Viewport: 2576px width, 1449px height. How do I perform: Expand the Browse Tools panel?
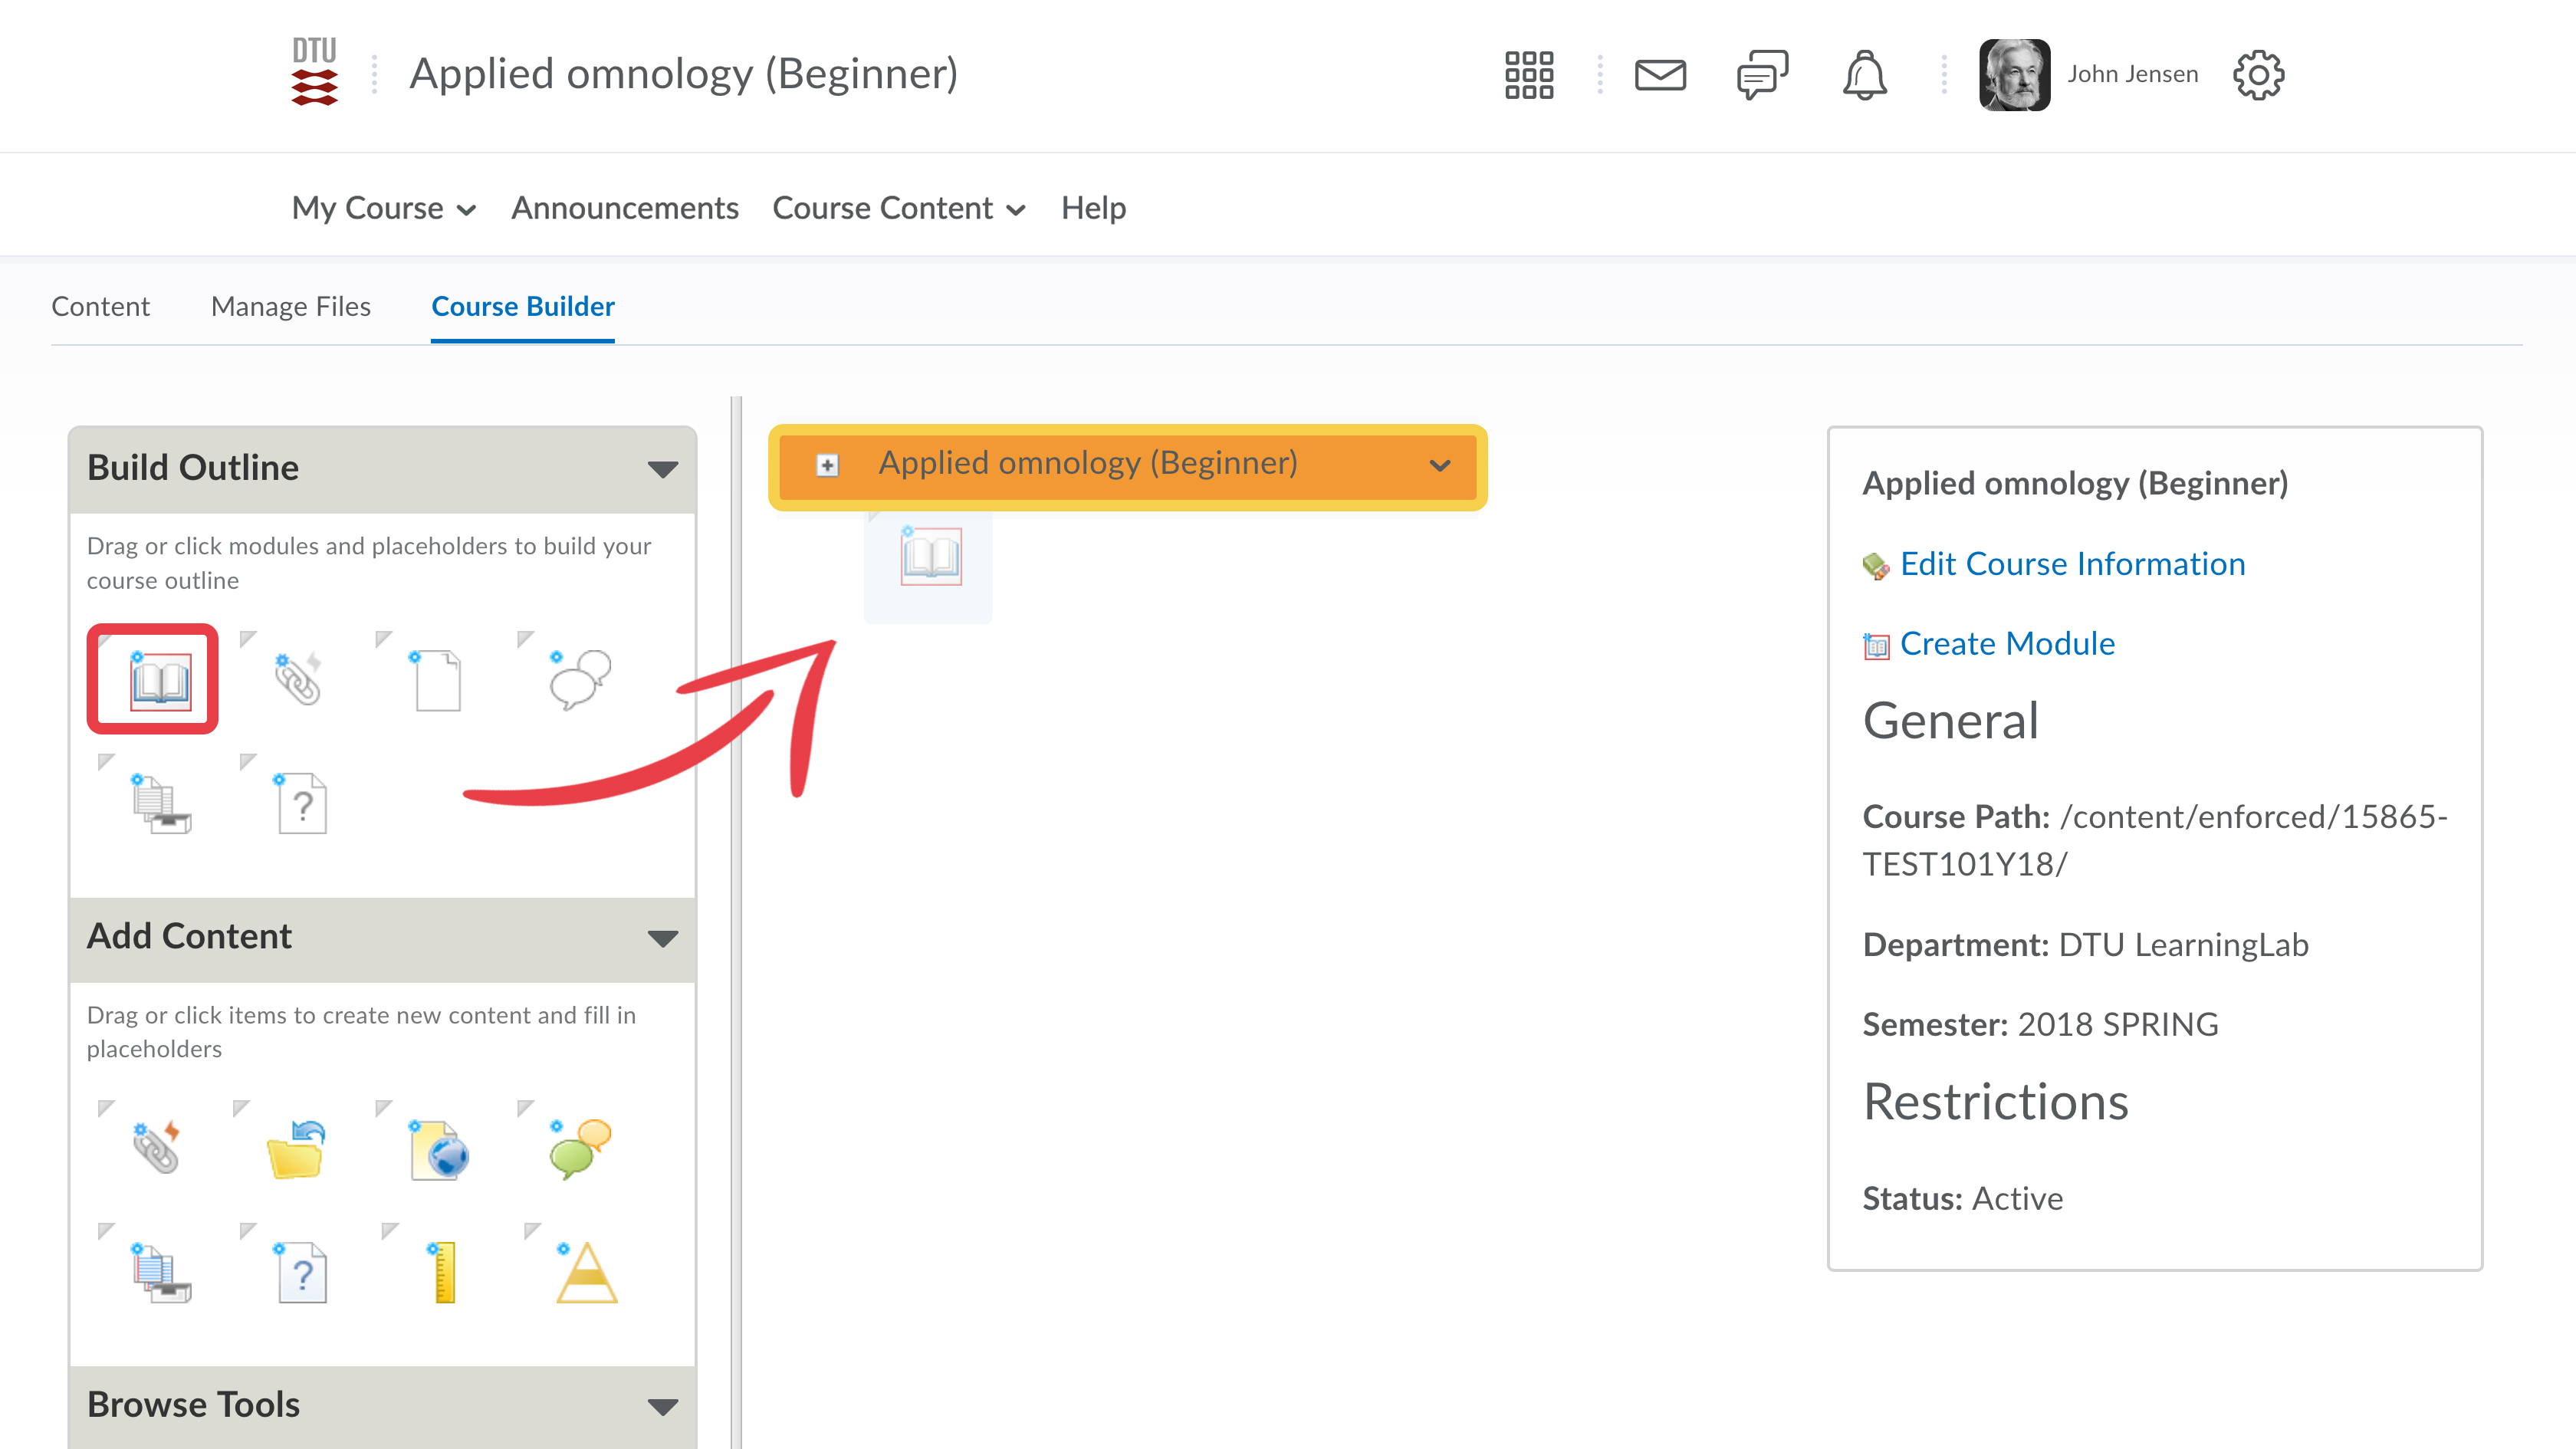tap(662, 1406)
